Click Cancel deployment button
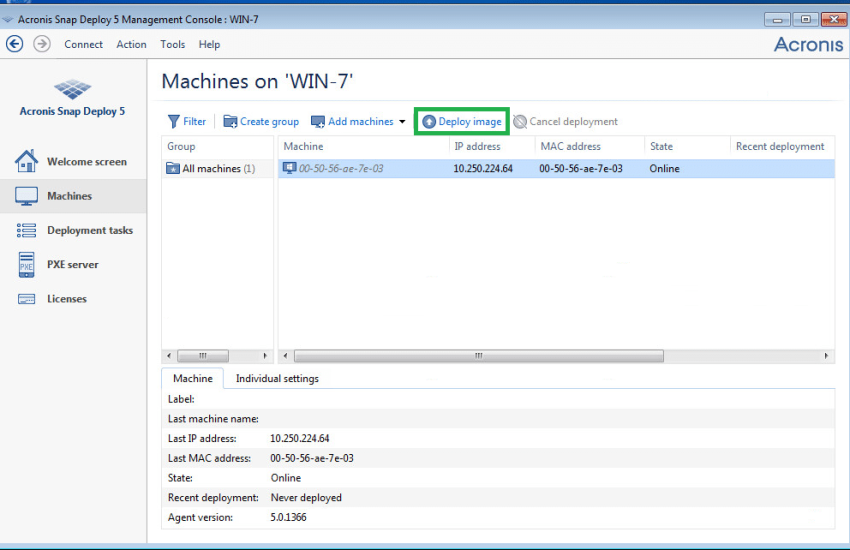Viewport: 850px width, 550px height. tap(565, 121)
